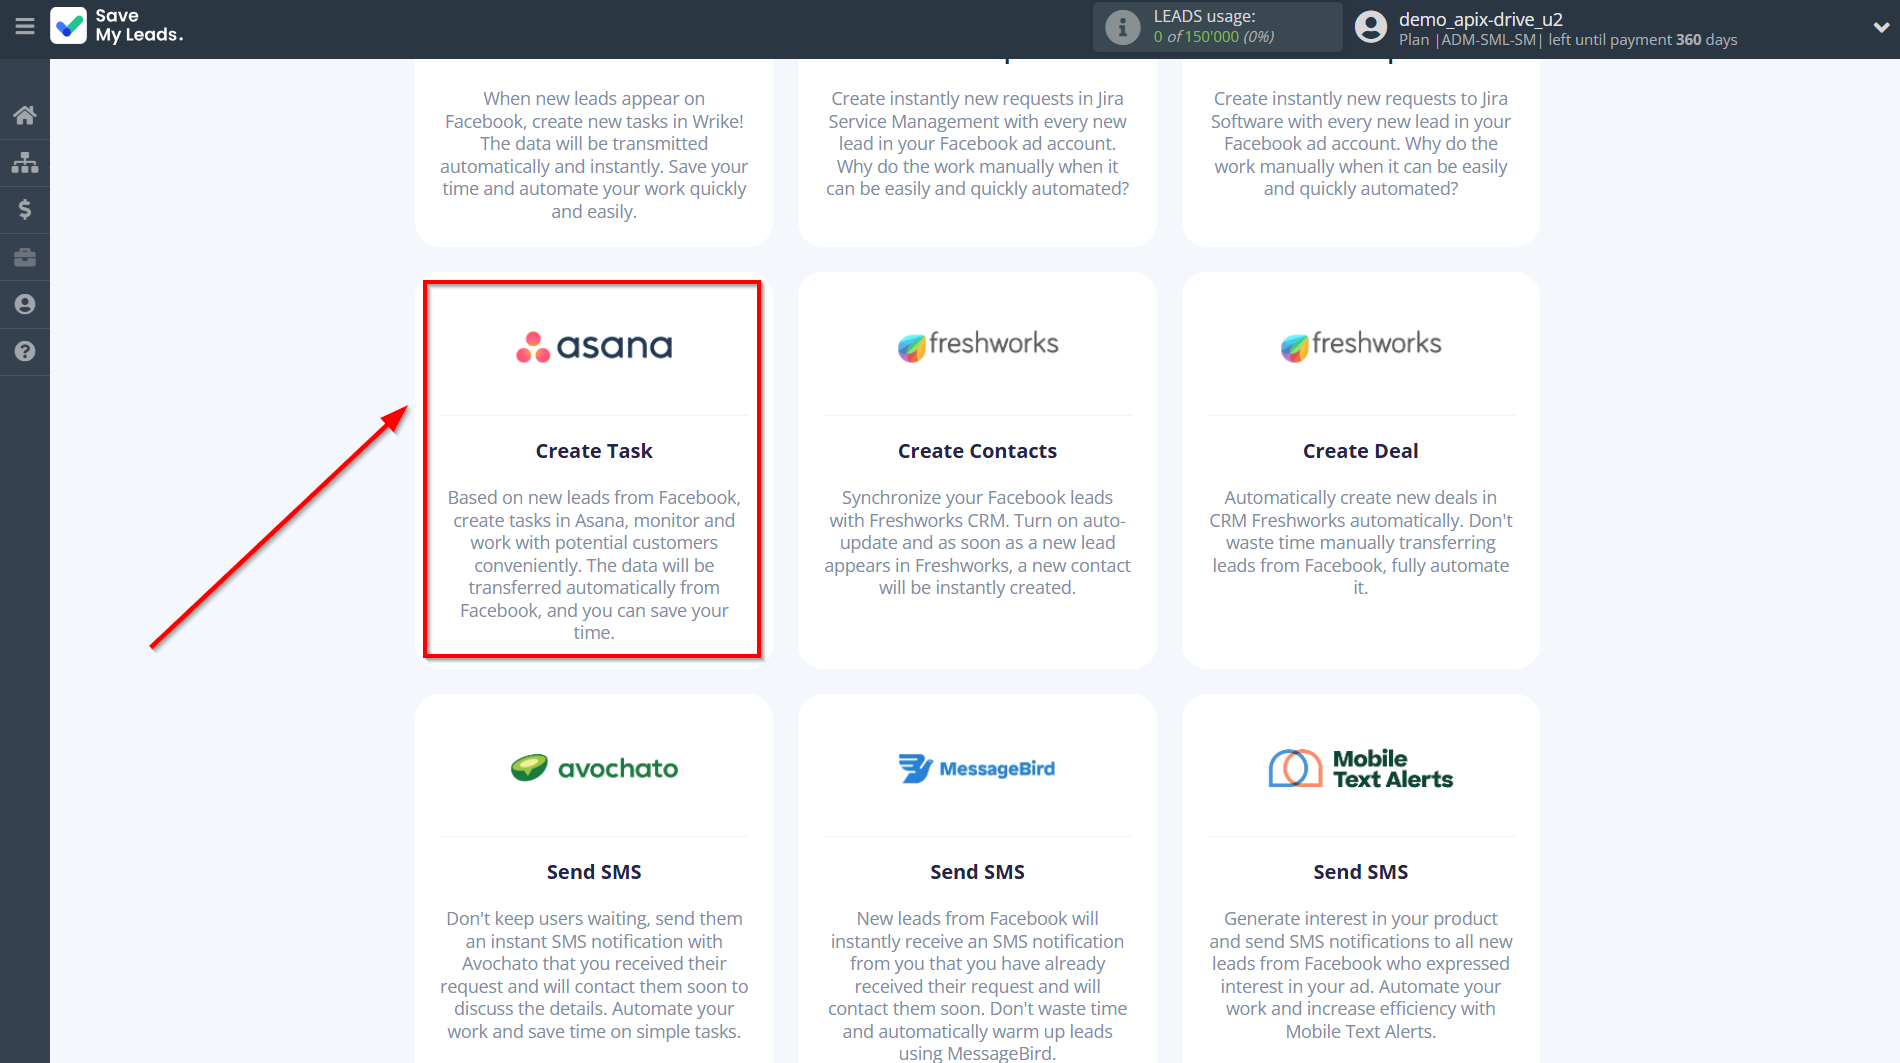Click the Save My Leads logo
This screenshot has width=1900, height=1063.
(x=116, y=26)
